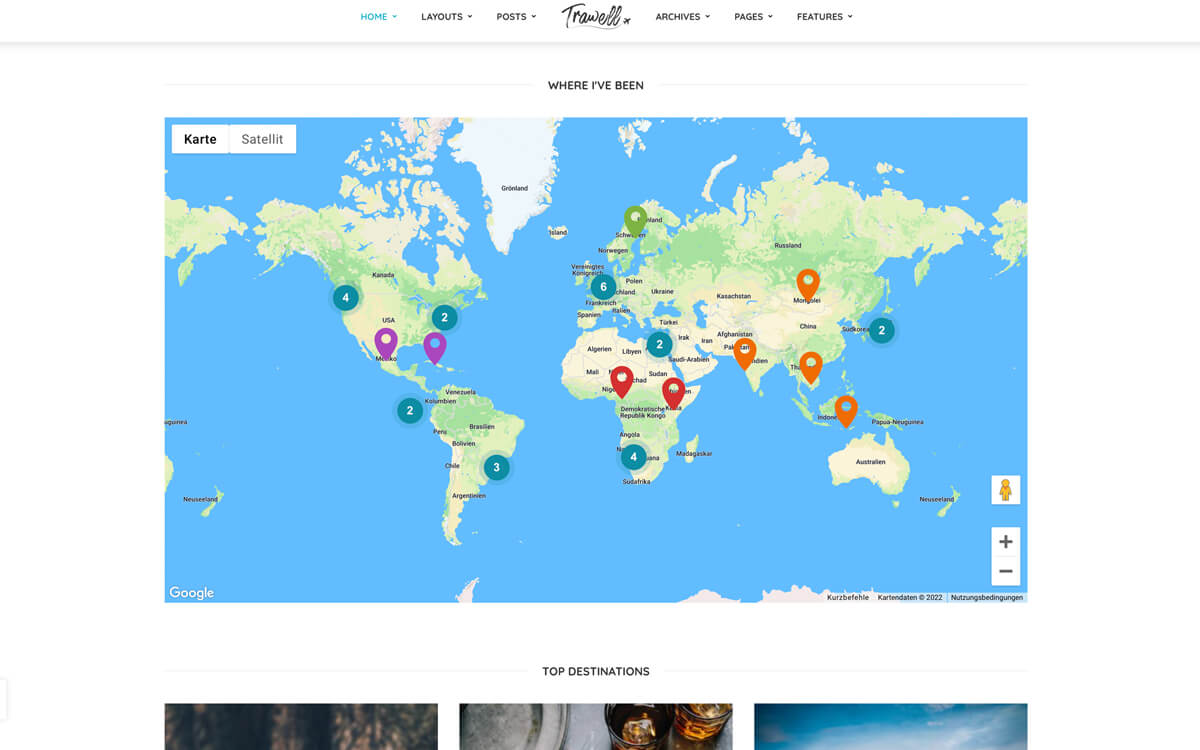Click the Google logo on the map
The width and height of the screenshot is (1200, 750).
tap(191, 593)
